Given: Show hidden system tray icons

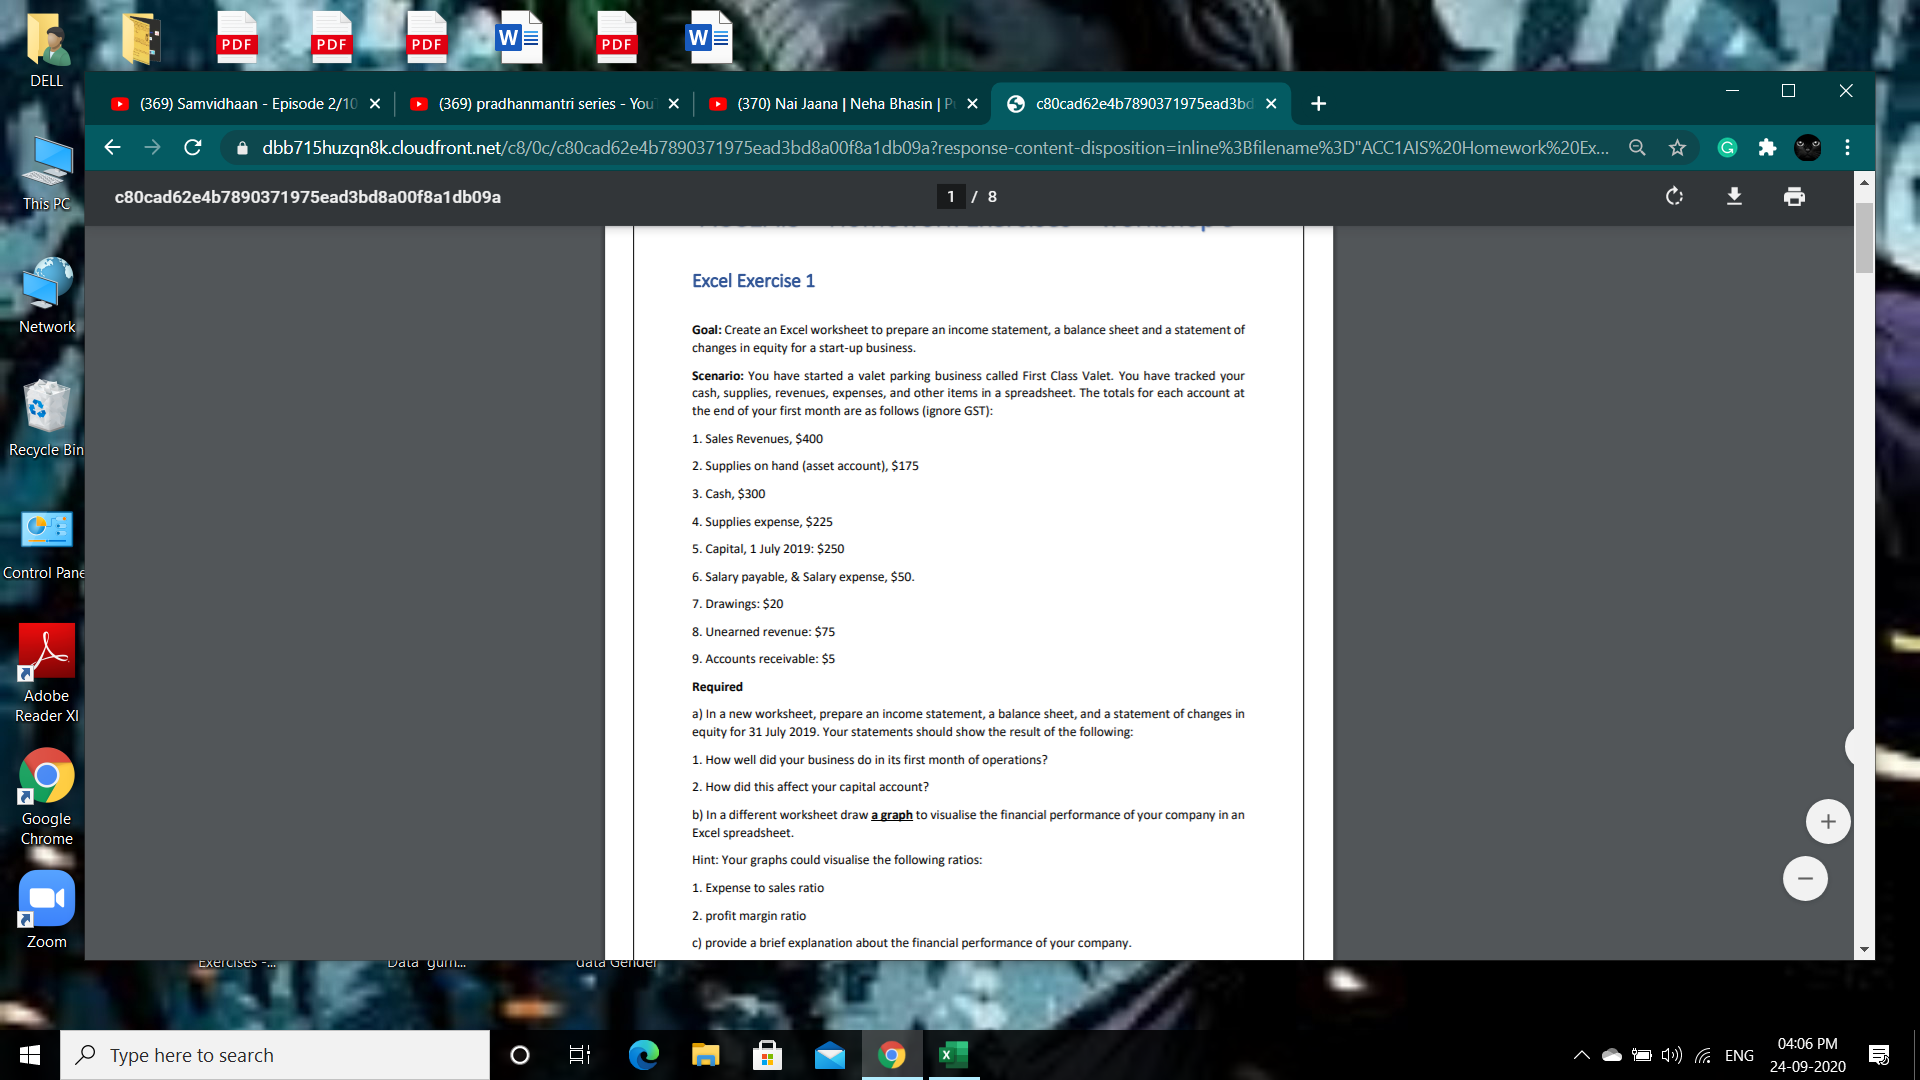Looking at the screenshot, I should (x=1581, y=1055).
